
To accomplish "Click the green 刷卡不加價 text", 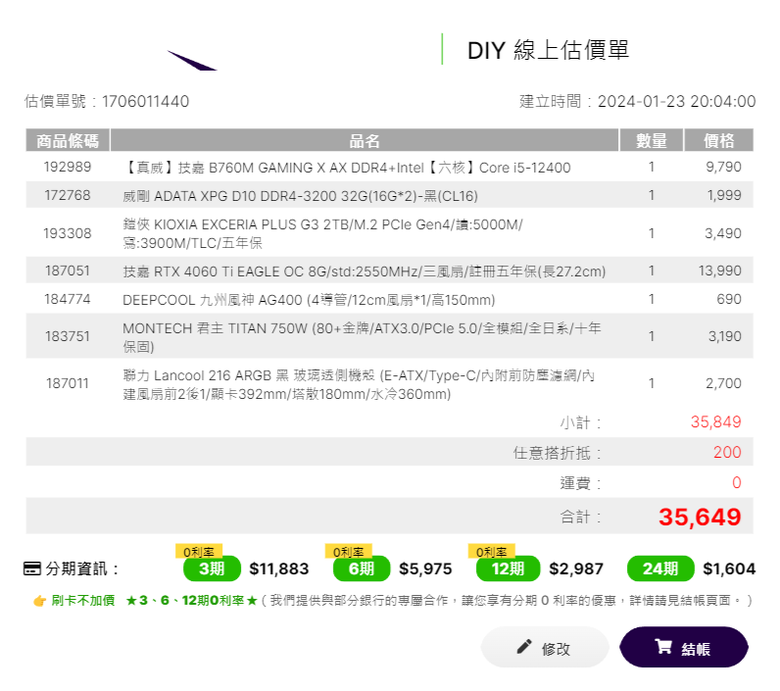I will pyautogui.click(x=83, y=601).
